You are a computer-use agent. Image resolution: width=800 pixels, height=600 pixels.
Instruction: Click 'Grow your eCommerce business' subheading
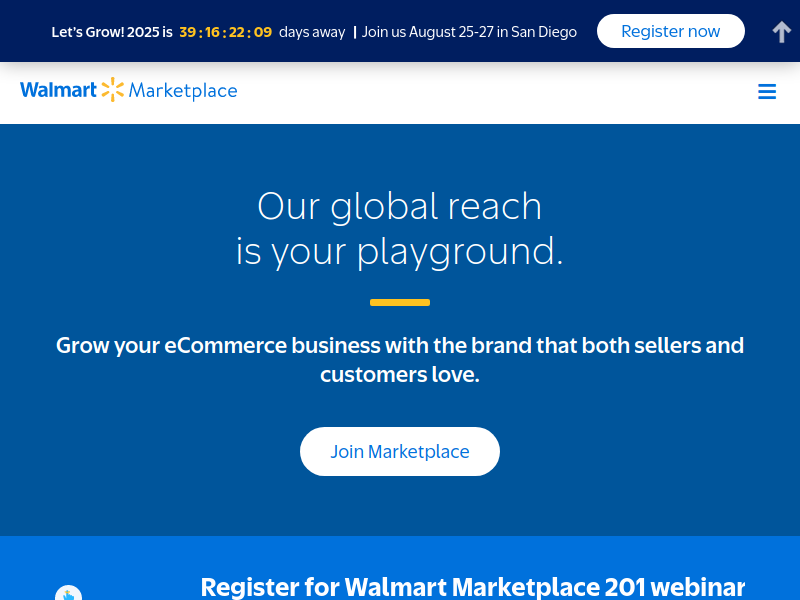pos(399,360)
